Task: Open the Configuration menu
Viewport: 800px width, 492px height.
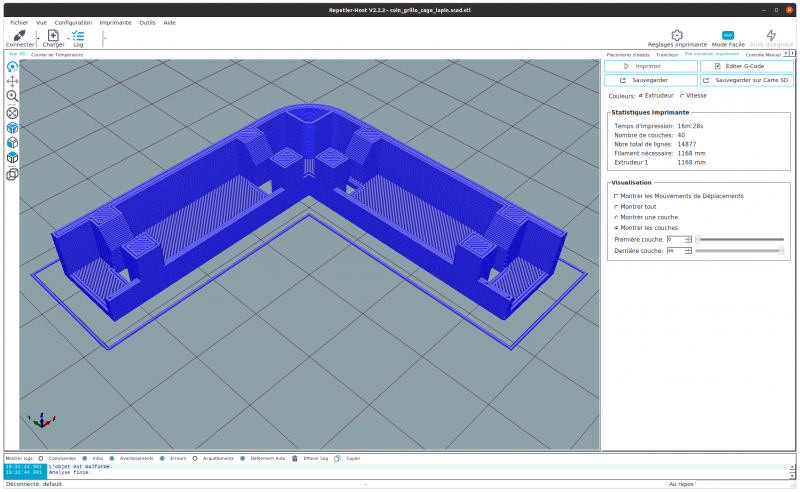Action: pyautogui.click(x=73, y=22)
